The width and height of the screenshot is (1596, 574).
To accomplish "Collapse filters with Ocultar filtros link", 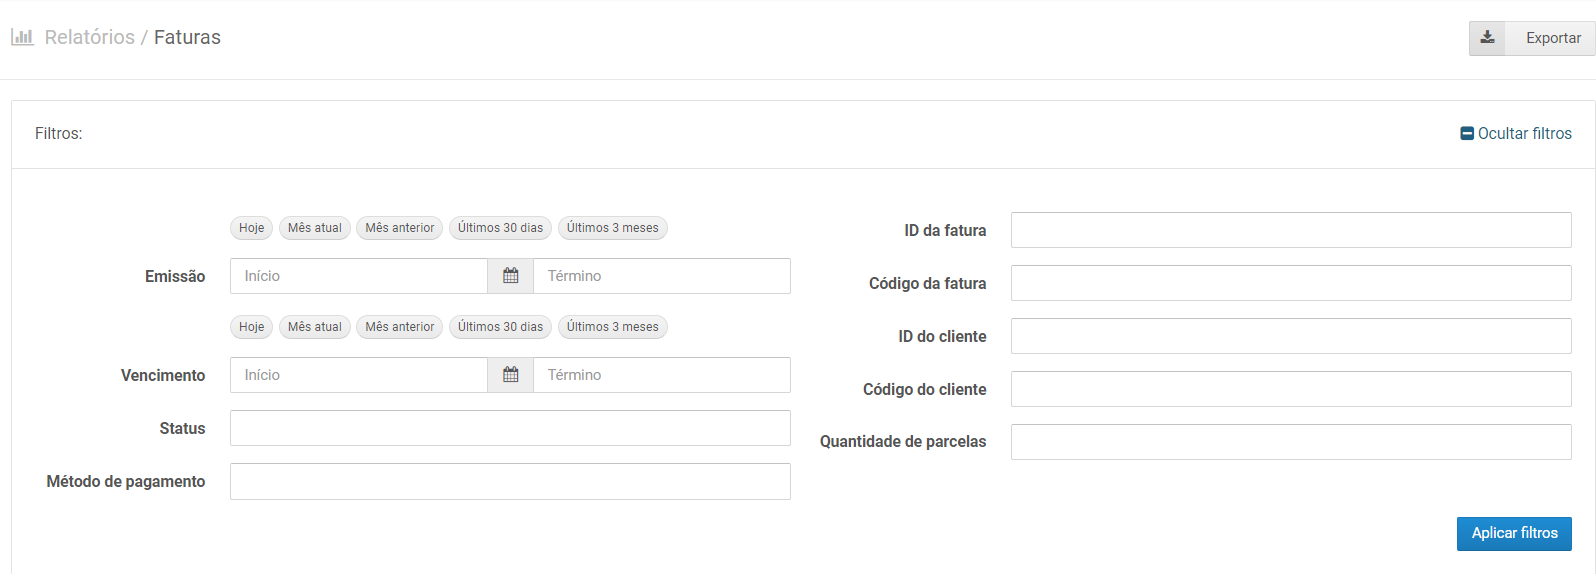I will pos(1516,133).
